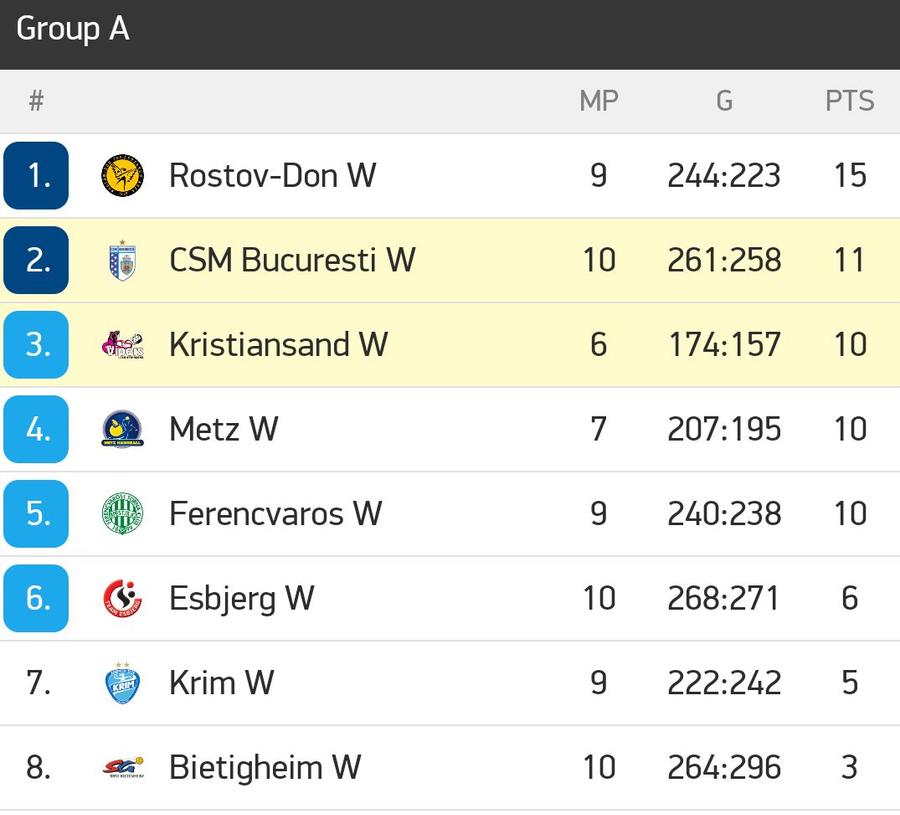Viewport: 900px width, 815px height.
Task: Open the CSM Bucuresti W team page
Action: tap(292, 260)
